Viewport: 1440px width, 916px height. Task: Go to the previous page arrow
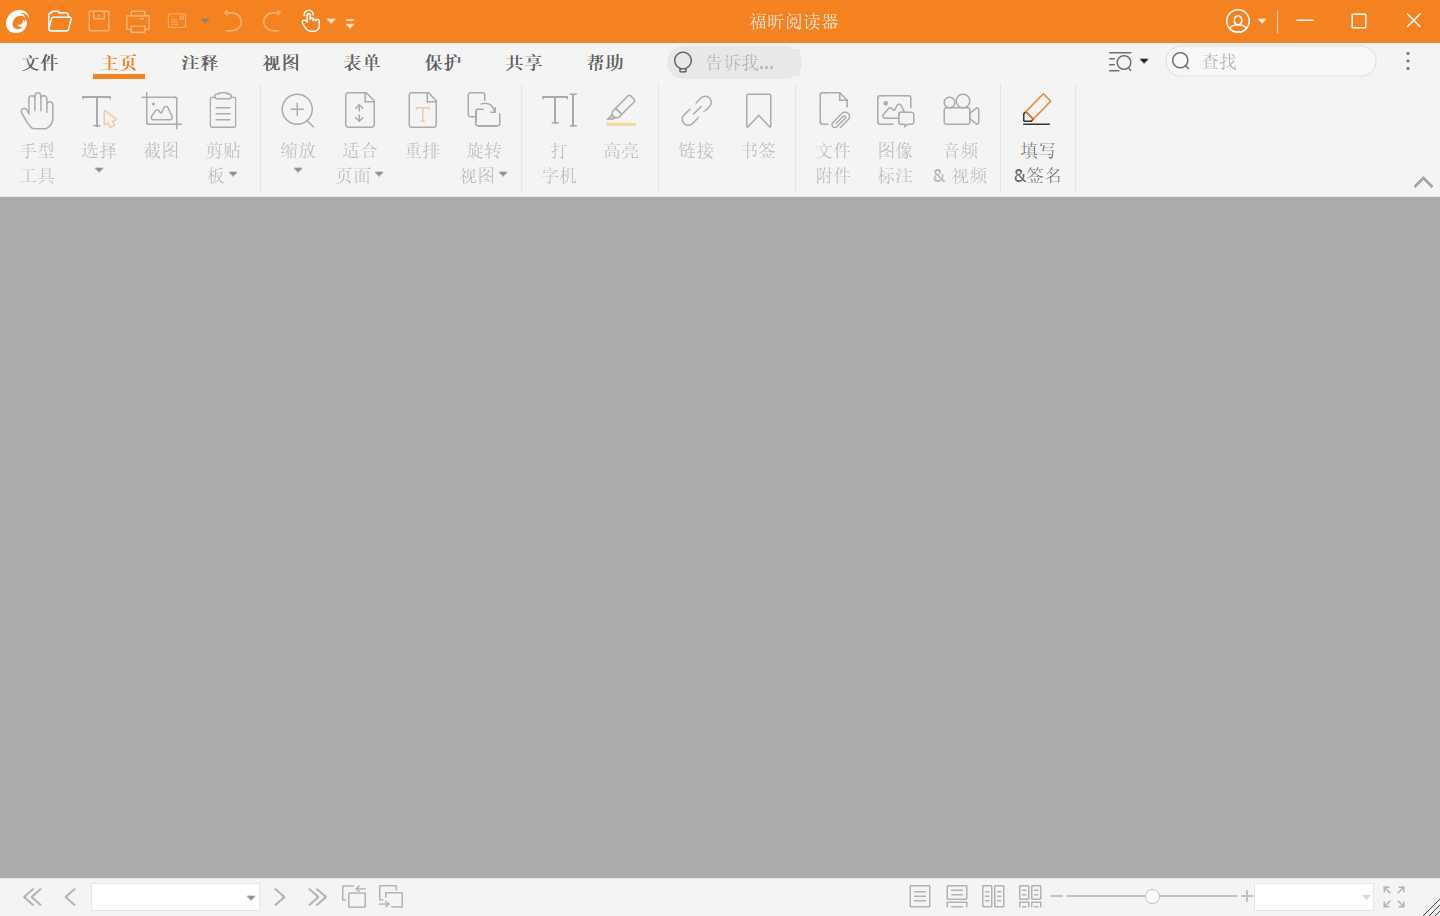point(70,897)
